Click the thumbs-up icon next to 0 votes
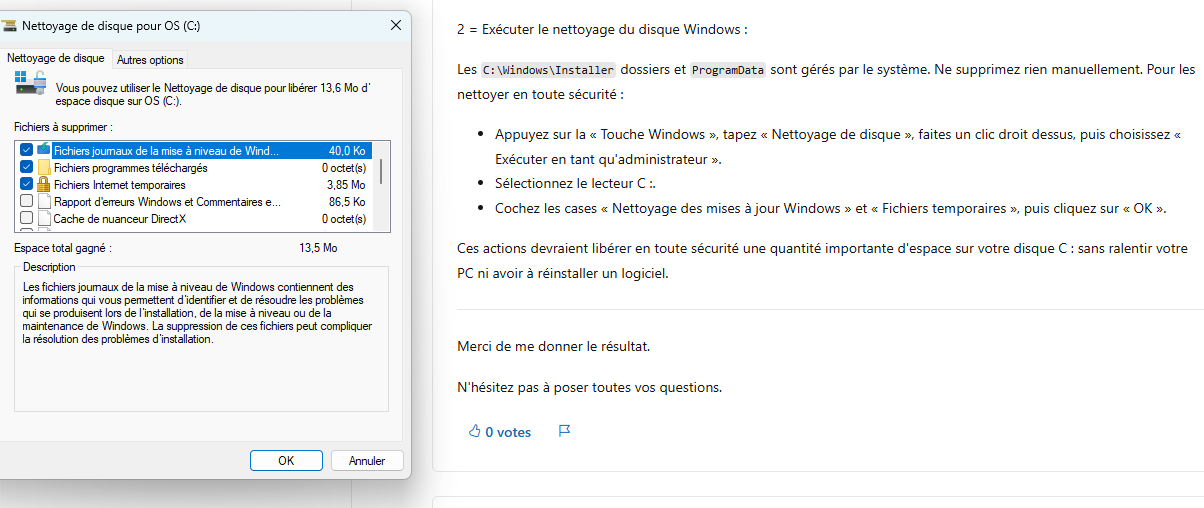This screenshot has height=508, width=1204. 474,432
